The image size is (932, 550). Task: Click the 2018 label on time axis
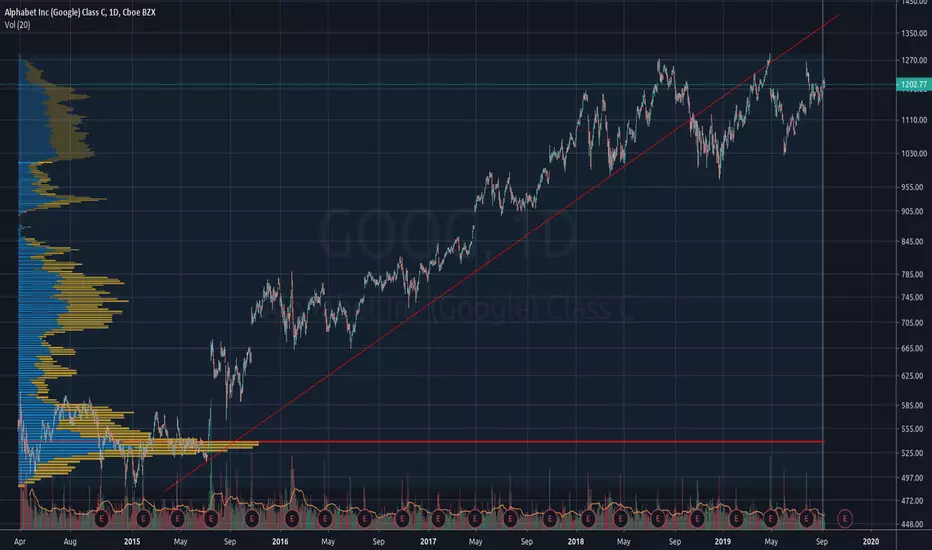(575, 542)
